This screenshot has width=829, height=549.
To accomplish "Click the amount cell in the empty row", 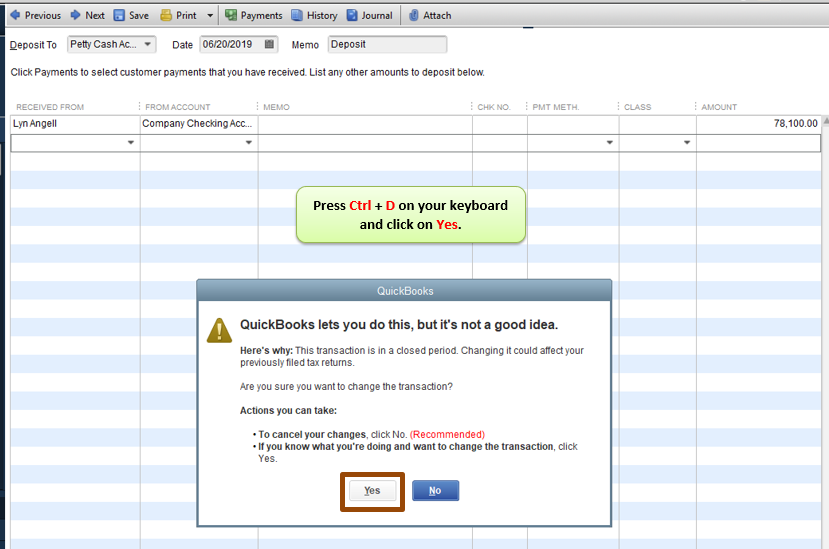I will click(x=759, y=143).
